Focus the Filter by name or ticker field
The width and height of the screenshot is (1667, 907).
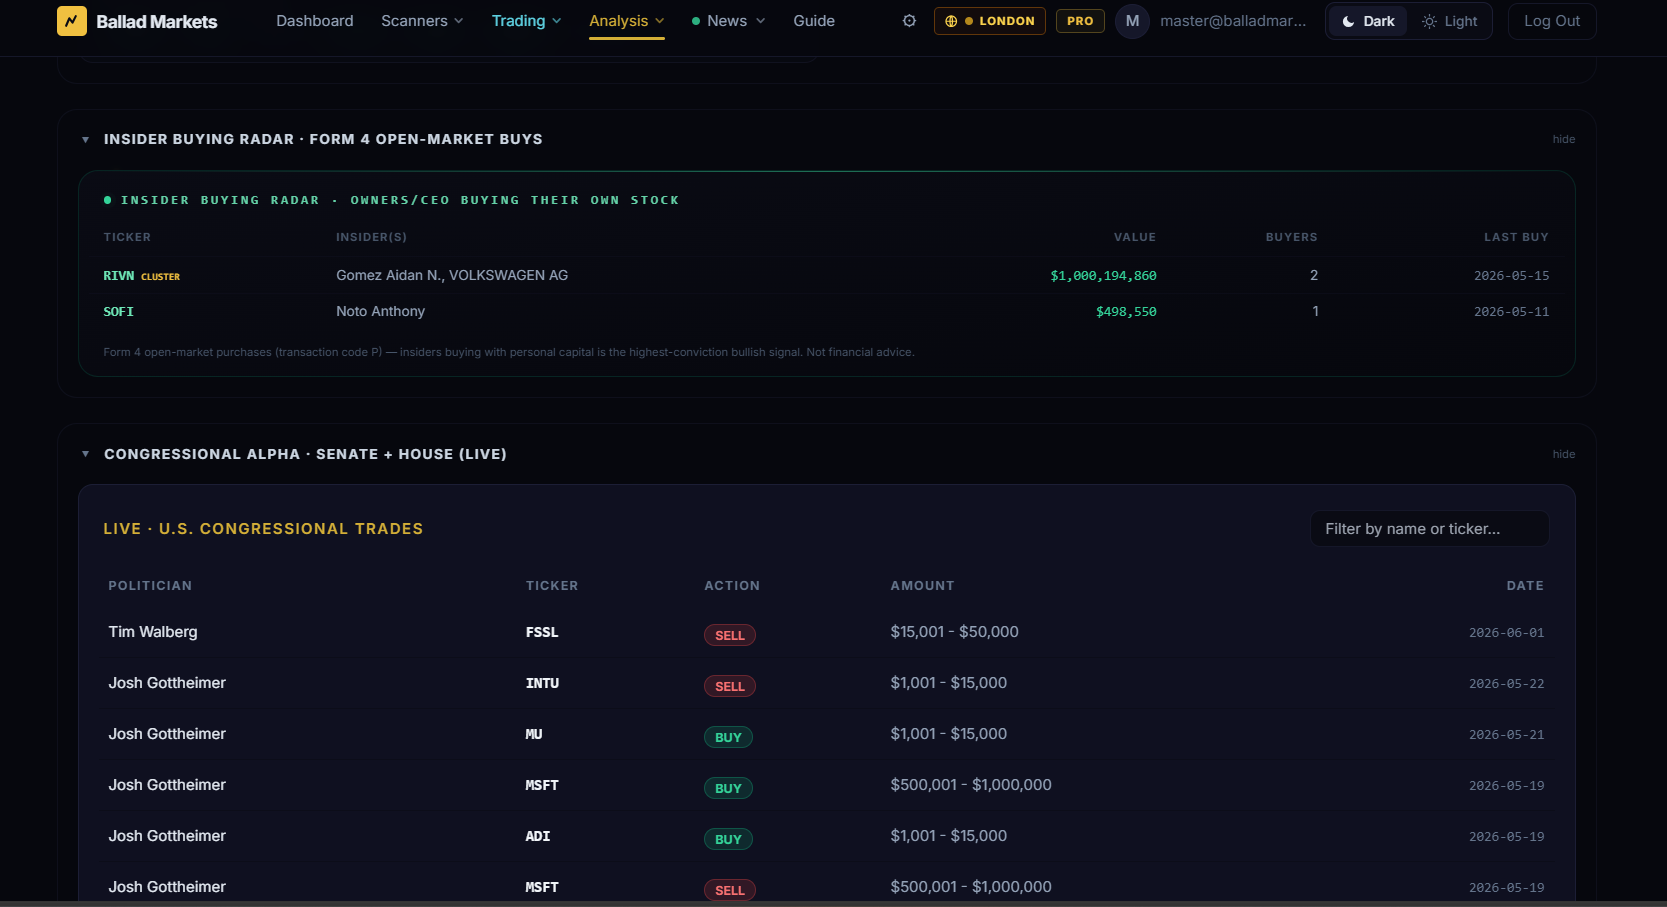[1430, 529]
